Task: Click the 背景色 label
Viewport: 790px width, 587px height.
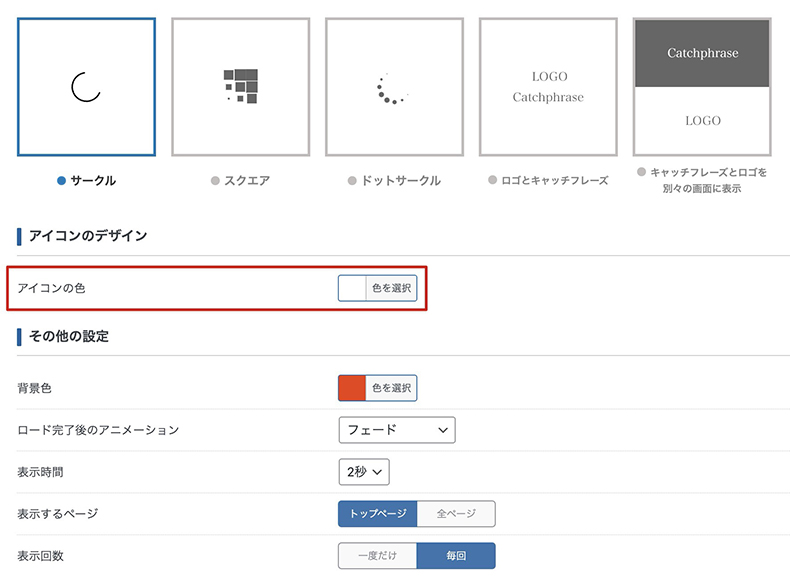Action: click(x=34, y=388)
